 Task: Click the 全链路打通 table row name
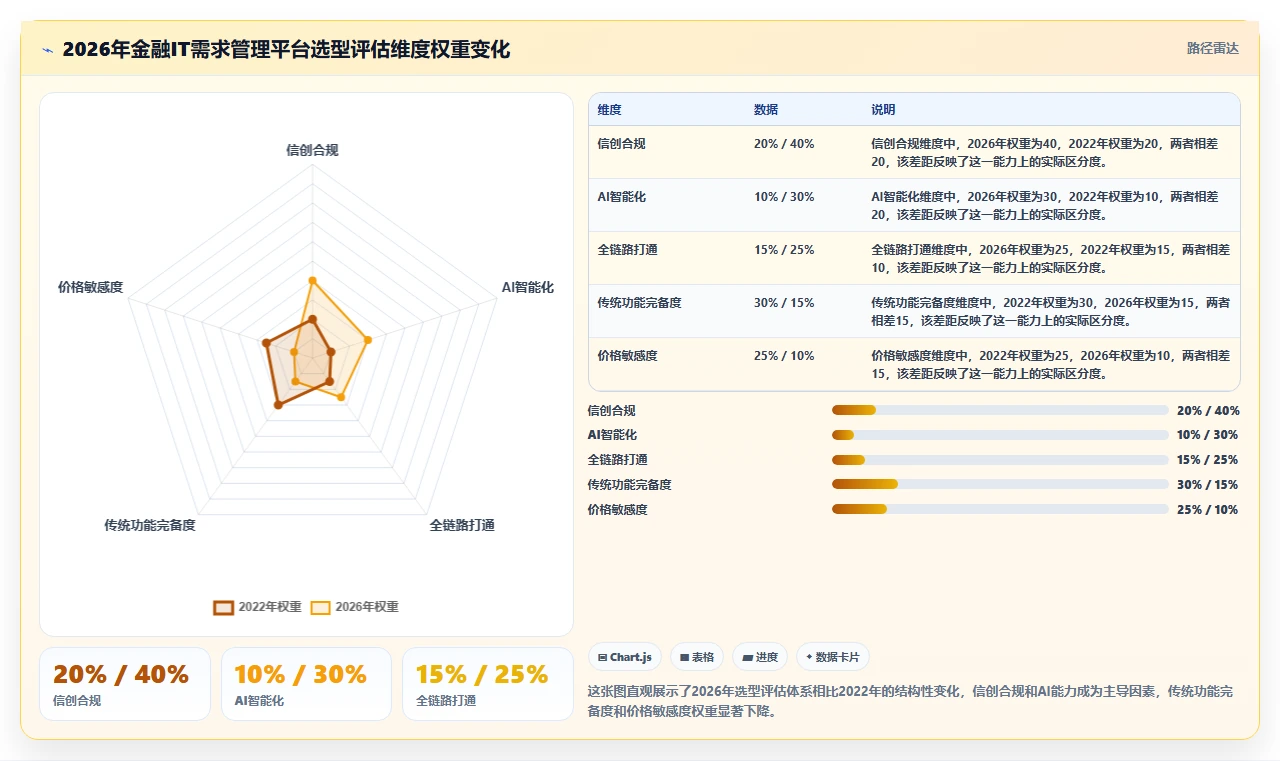pos(627,249)
